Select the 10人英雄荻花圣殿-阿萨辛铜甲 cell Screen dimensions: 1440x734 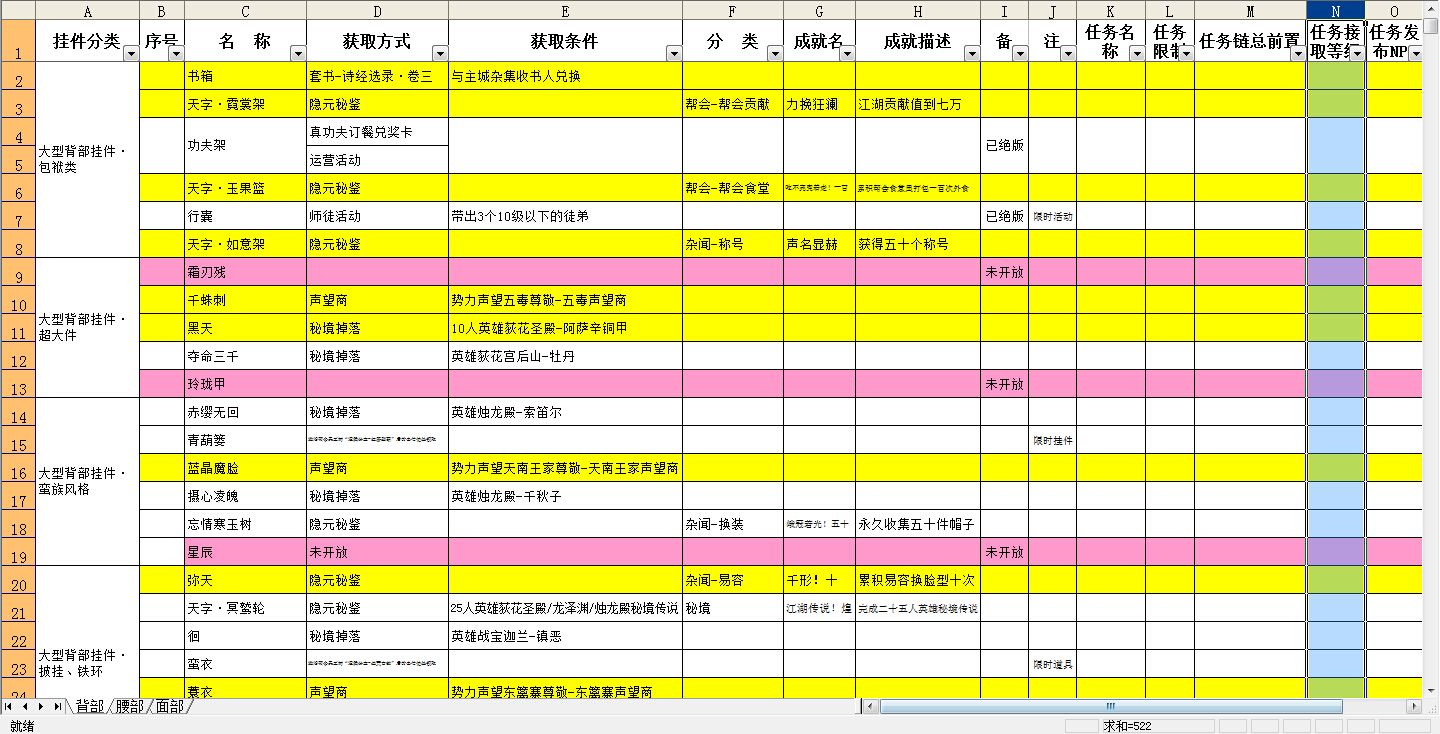click(x=565, y=328)
